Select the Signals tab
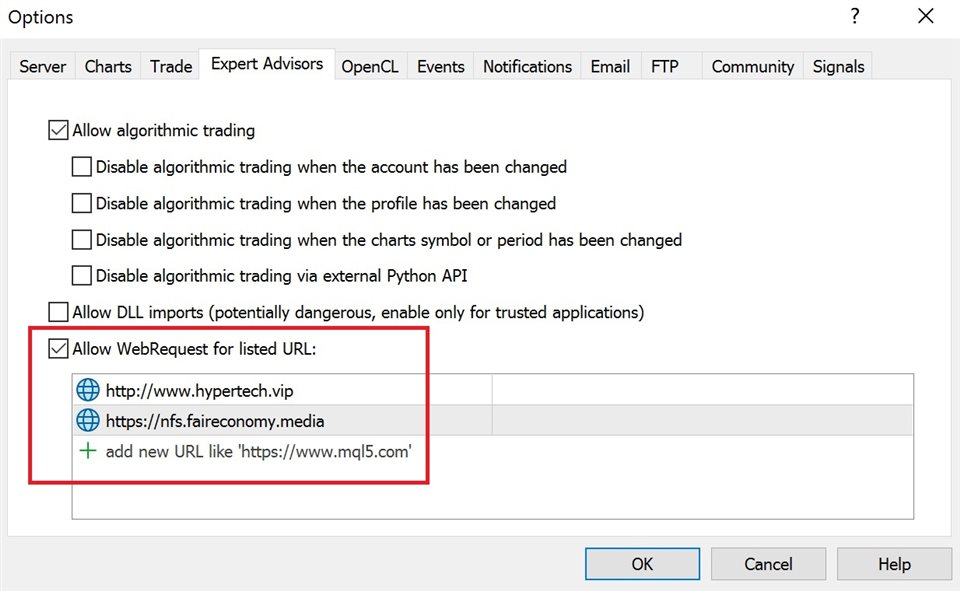The height and width of the screenshot is (591, 960). 838,67
